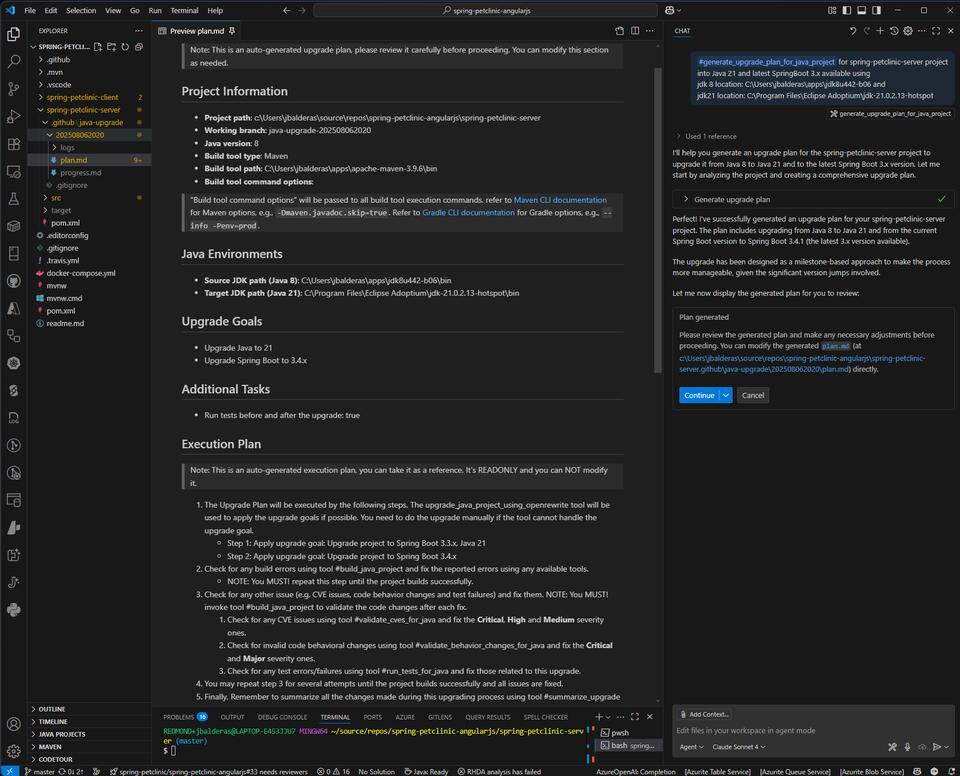Click the chat message input field

pyautogui.click(x=811, y=730)
